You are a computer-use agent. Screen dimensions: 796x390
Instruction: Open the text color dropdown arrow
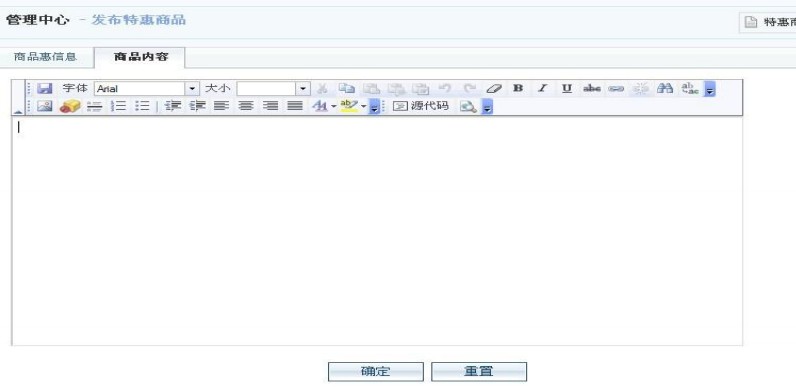click(x=334, y=107)
